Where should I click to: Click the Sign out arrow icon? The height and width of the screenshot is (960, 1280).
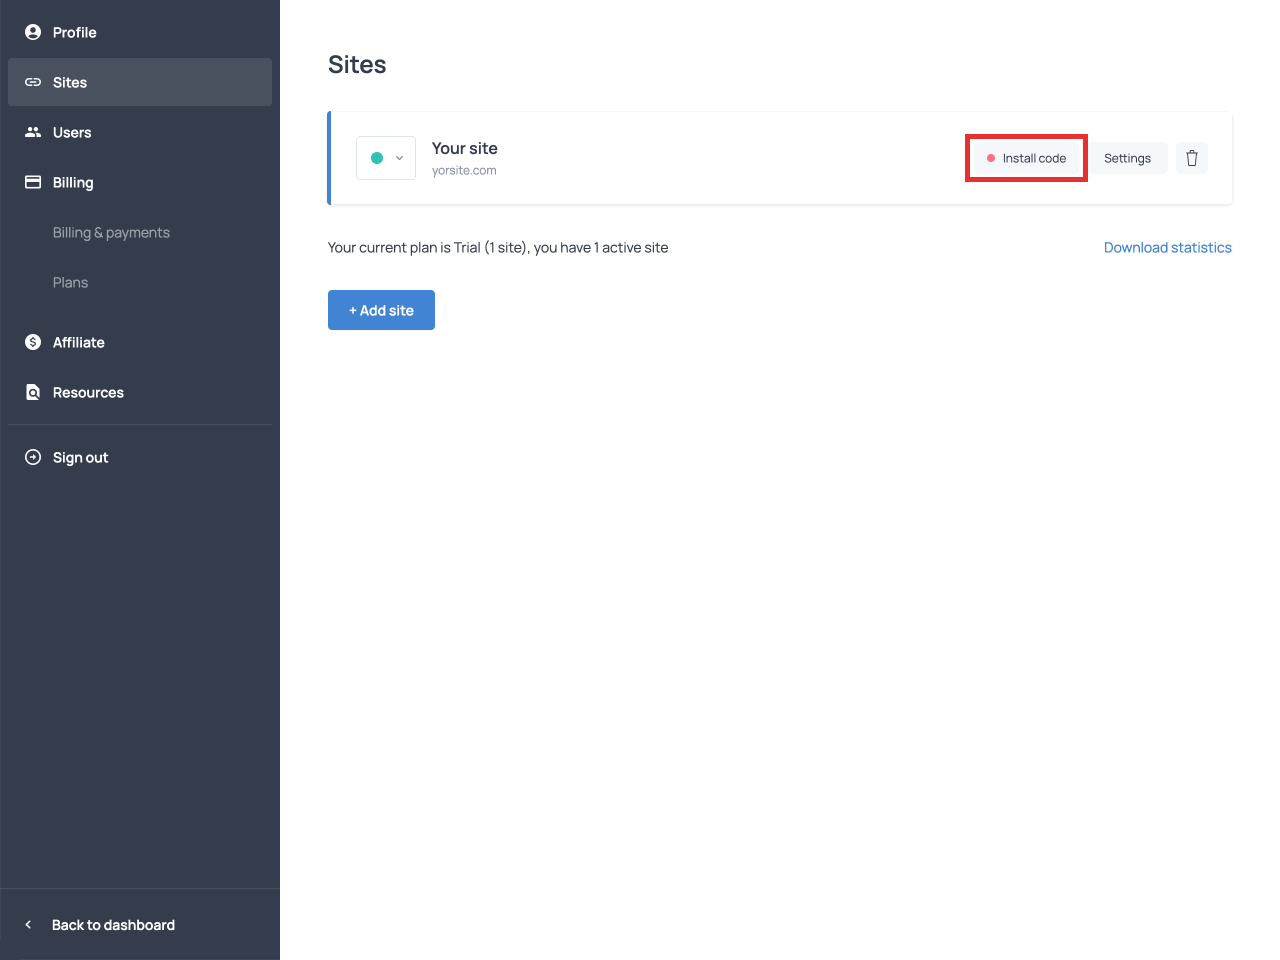pyautogui.click(x=32, y=457)
